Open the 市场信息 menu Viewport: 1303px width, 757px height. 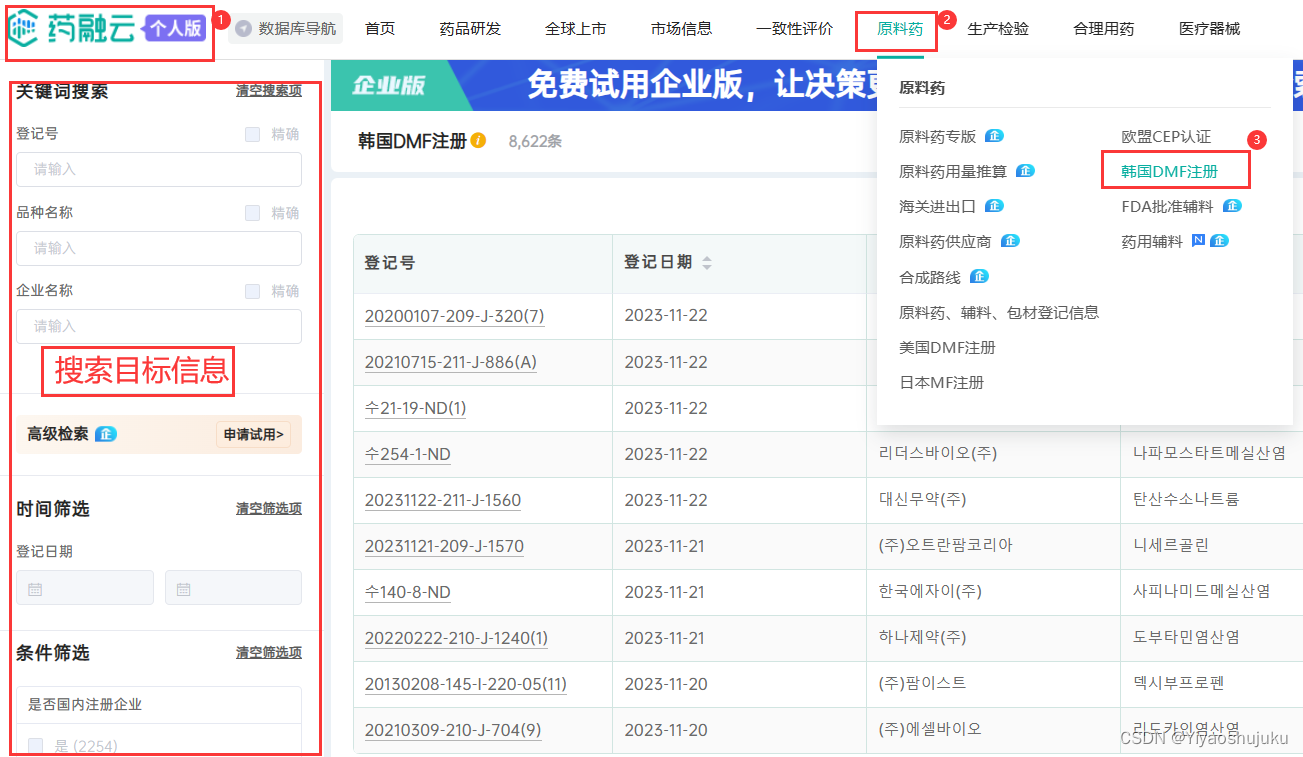(682, 29)
